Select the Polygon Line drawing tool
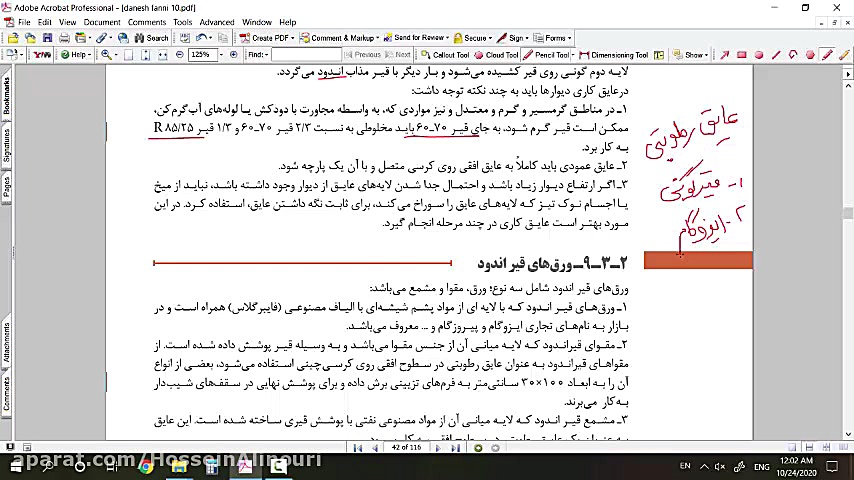Viewport: 854px width, 480px height. 793,54
